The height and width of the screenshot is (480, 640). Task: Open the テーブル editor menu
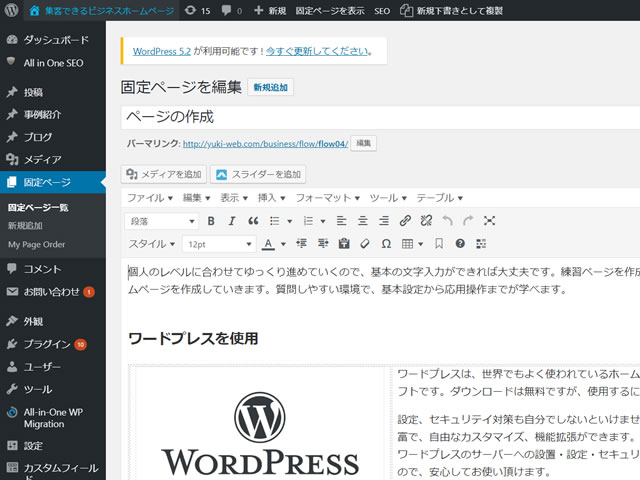(439, 198)
